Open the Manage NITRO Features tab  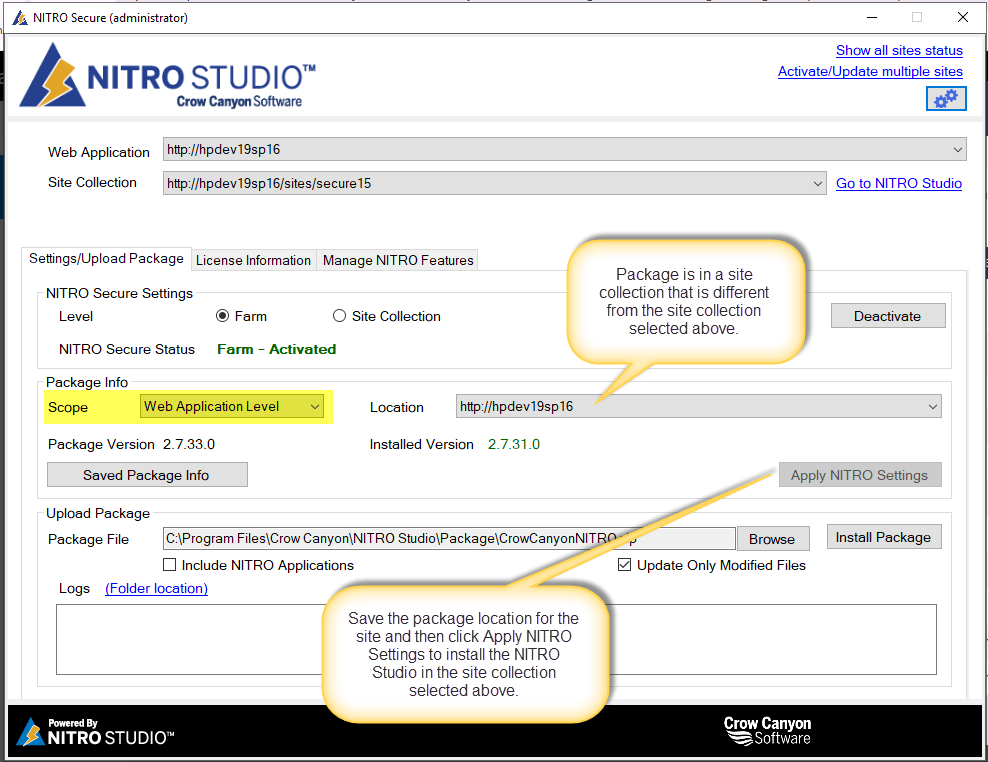398,260
